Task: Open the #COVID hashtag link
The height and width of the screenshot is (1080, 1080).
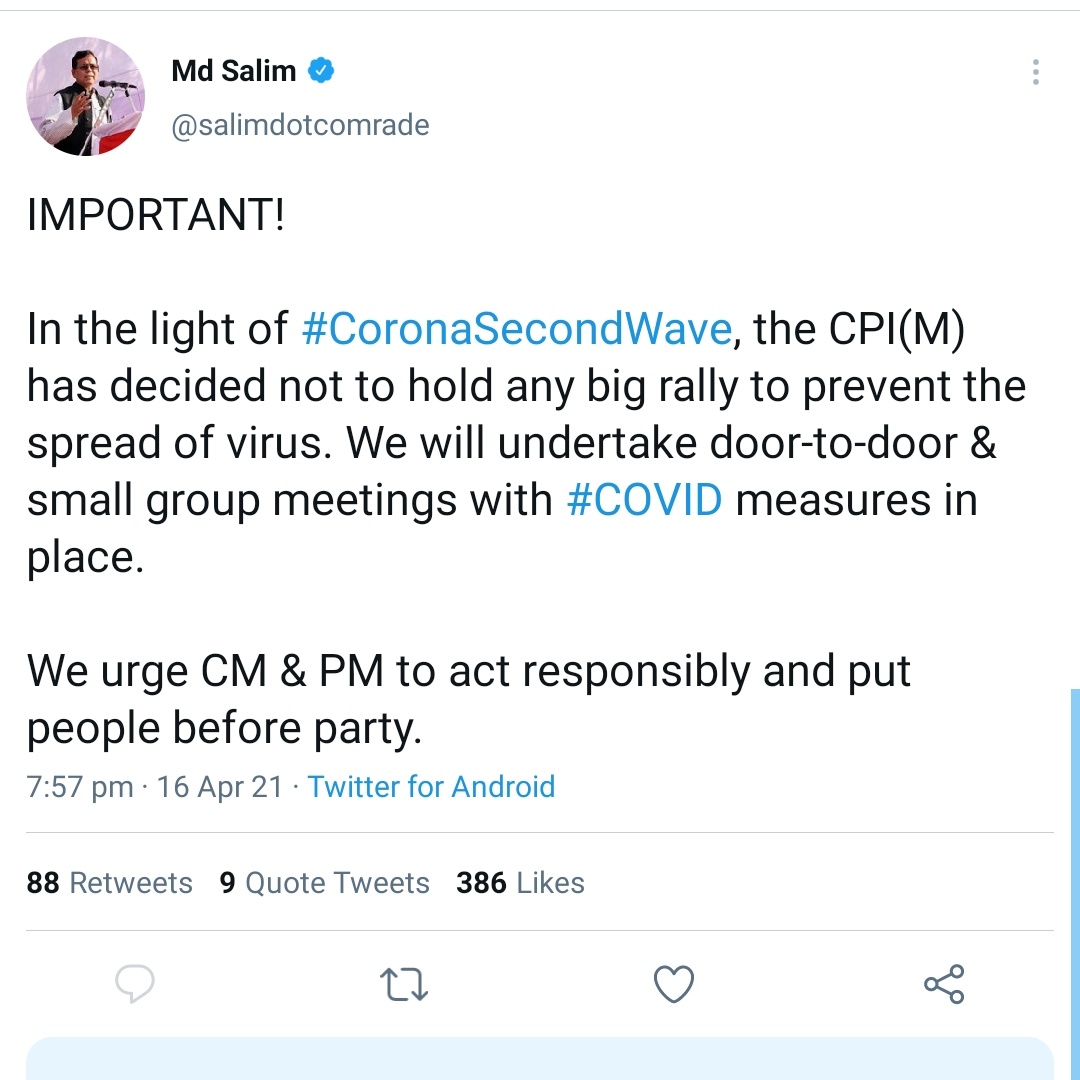Action: [x=645, y=499]
